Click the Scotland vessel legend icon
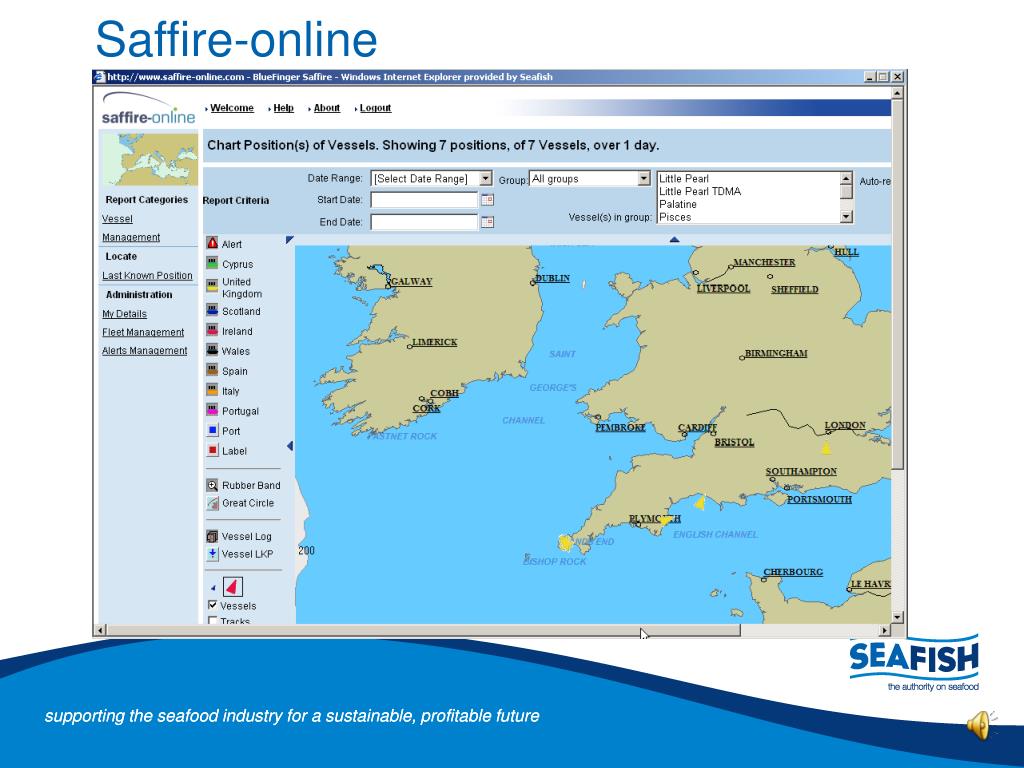1024x768 pixels. pyautogui.click(x=212, y=310)
